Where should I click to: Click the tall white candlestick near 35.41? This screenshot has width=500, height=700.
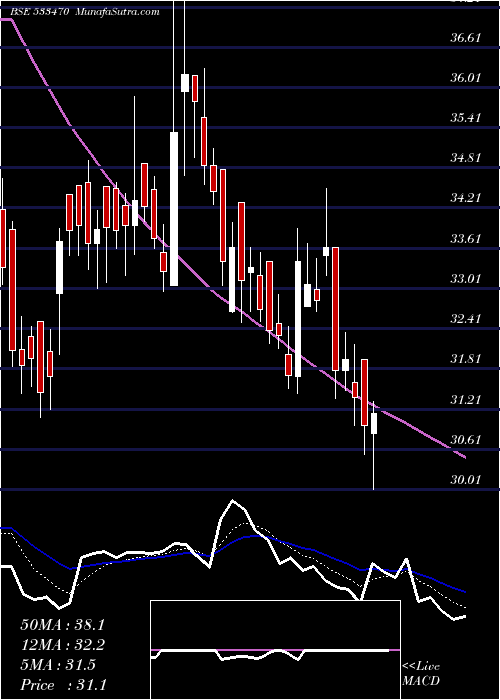coord(174,209)
